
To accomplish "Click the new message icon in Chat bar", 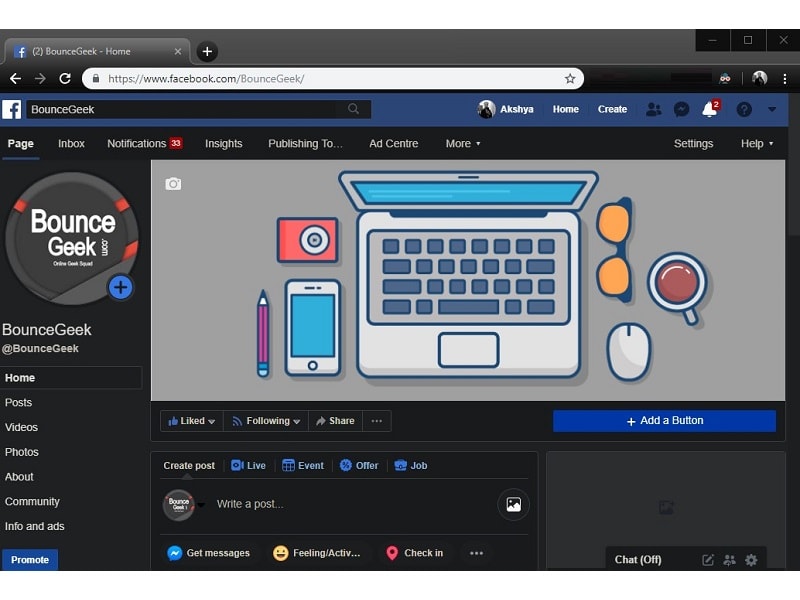I will coord(708,560).
